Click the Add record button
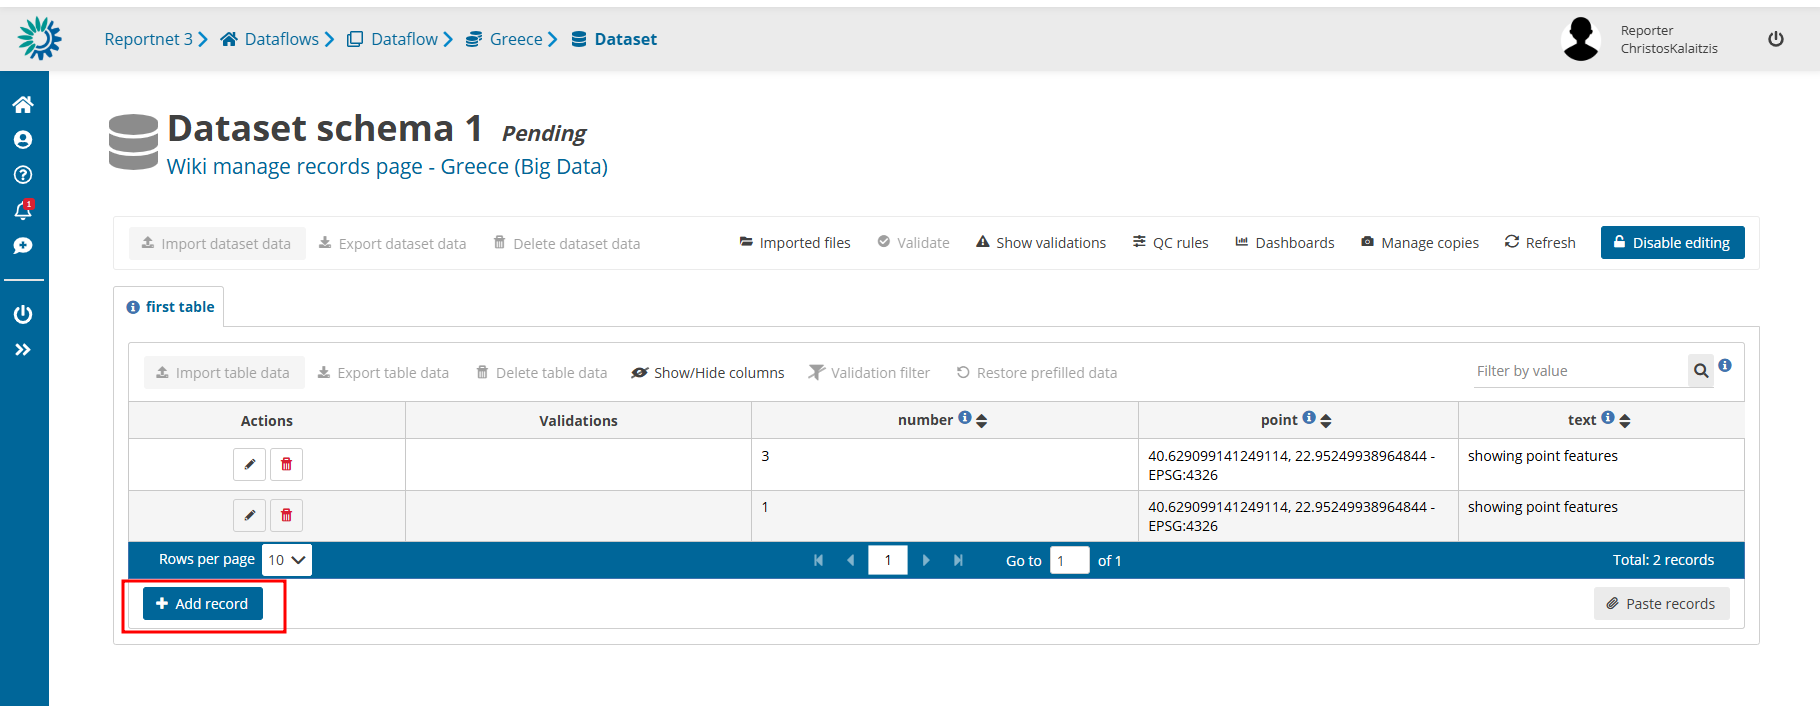The height and width of the screenshot is (706, 1820). (x=203, y=604)
